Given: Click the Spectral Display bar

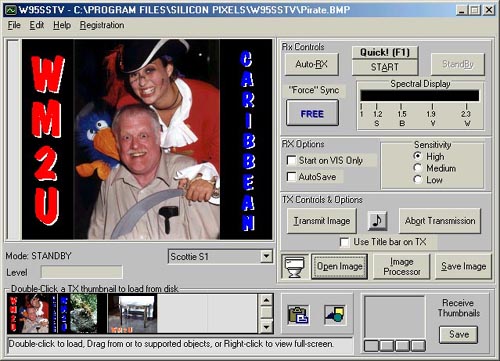Looking at the screenshot, I should point(420,95).
